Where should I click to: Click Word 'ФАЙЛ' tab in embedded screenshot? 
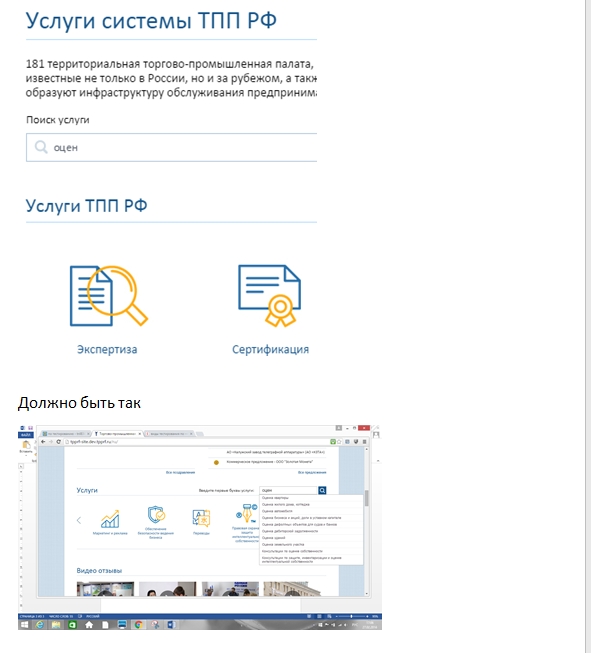(x=26, y=435)
